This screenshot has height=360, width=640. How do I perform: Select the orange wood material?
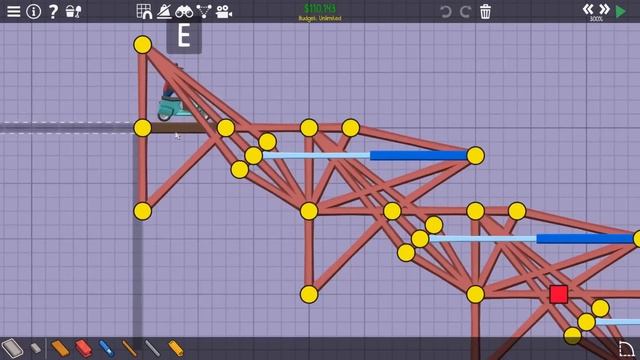click(60, 349)
